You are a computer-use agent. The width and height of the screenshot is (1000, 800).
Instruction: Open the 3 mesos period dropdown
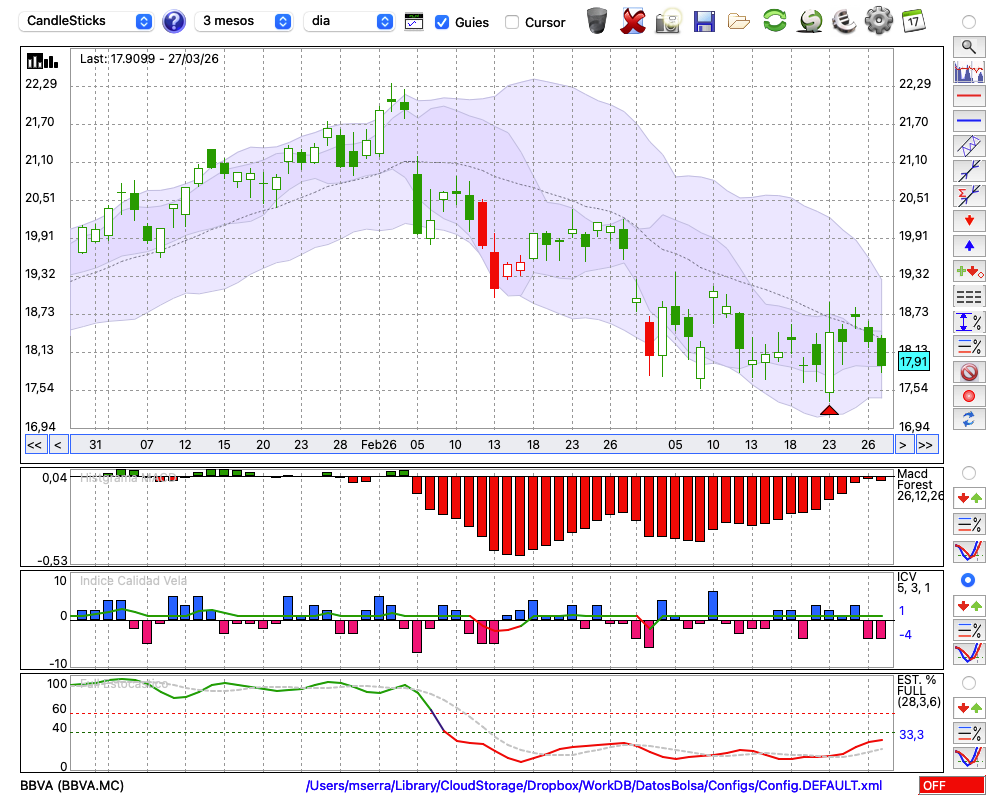click(243, 21)
